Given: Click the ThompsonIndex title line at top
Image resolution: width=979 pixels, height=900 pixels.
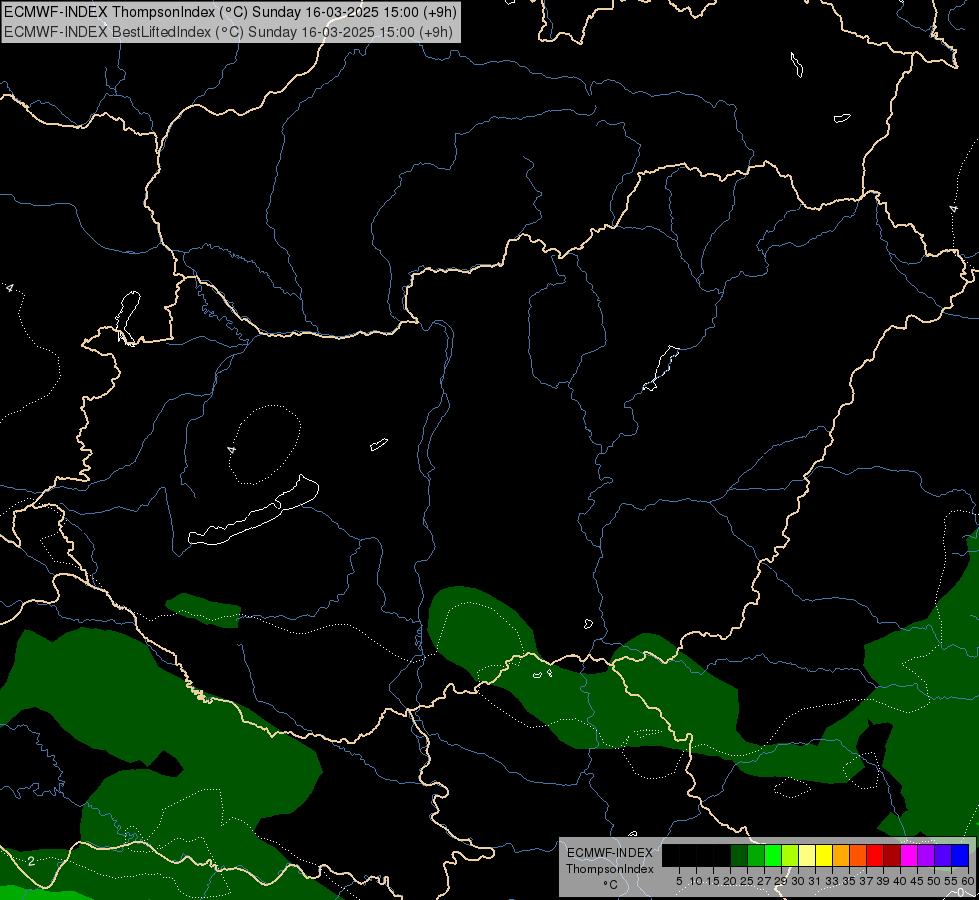Looking at the screenshot, I should [x=230, y=12].
